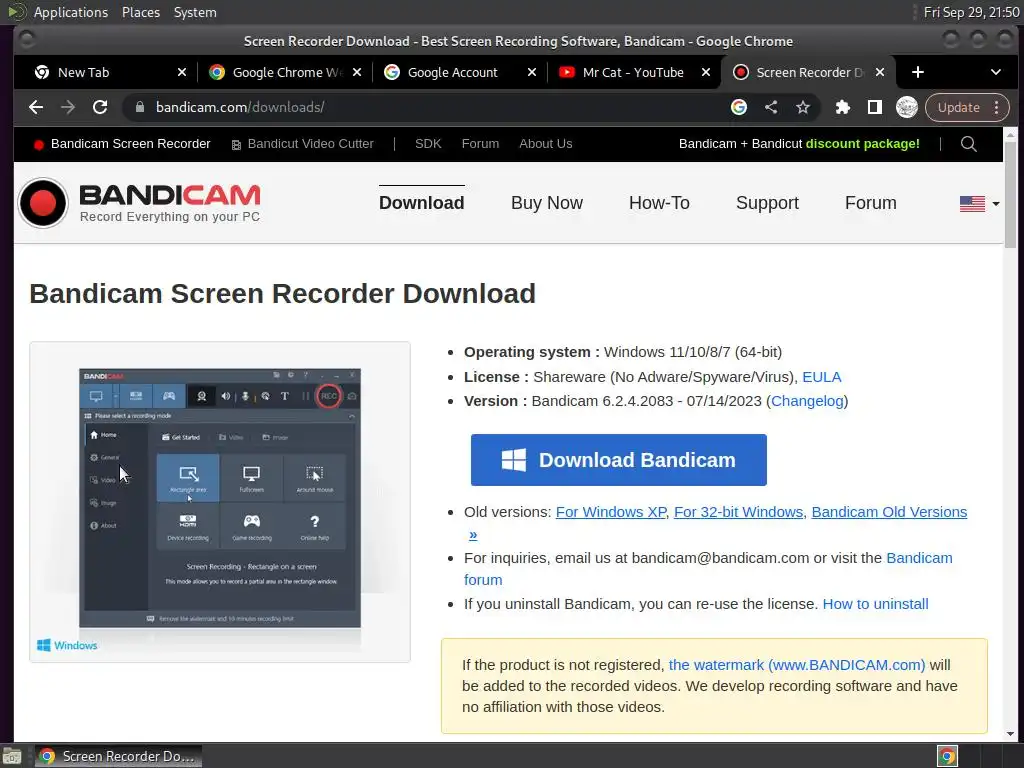Click the Bandicam app screenshot thumbnail
Viewport: 1024px width, 768px height.
pyautogui.click(x=220, y=502)
